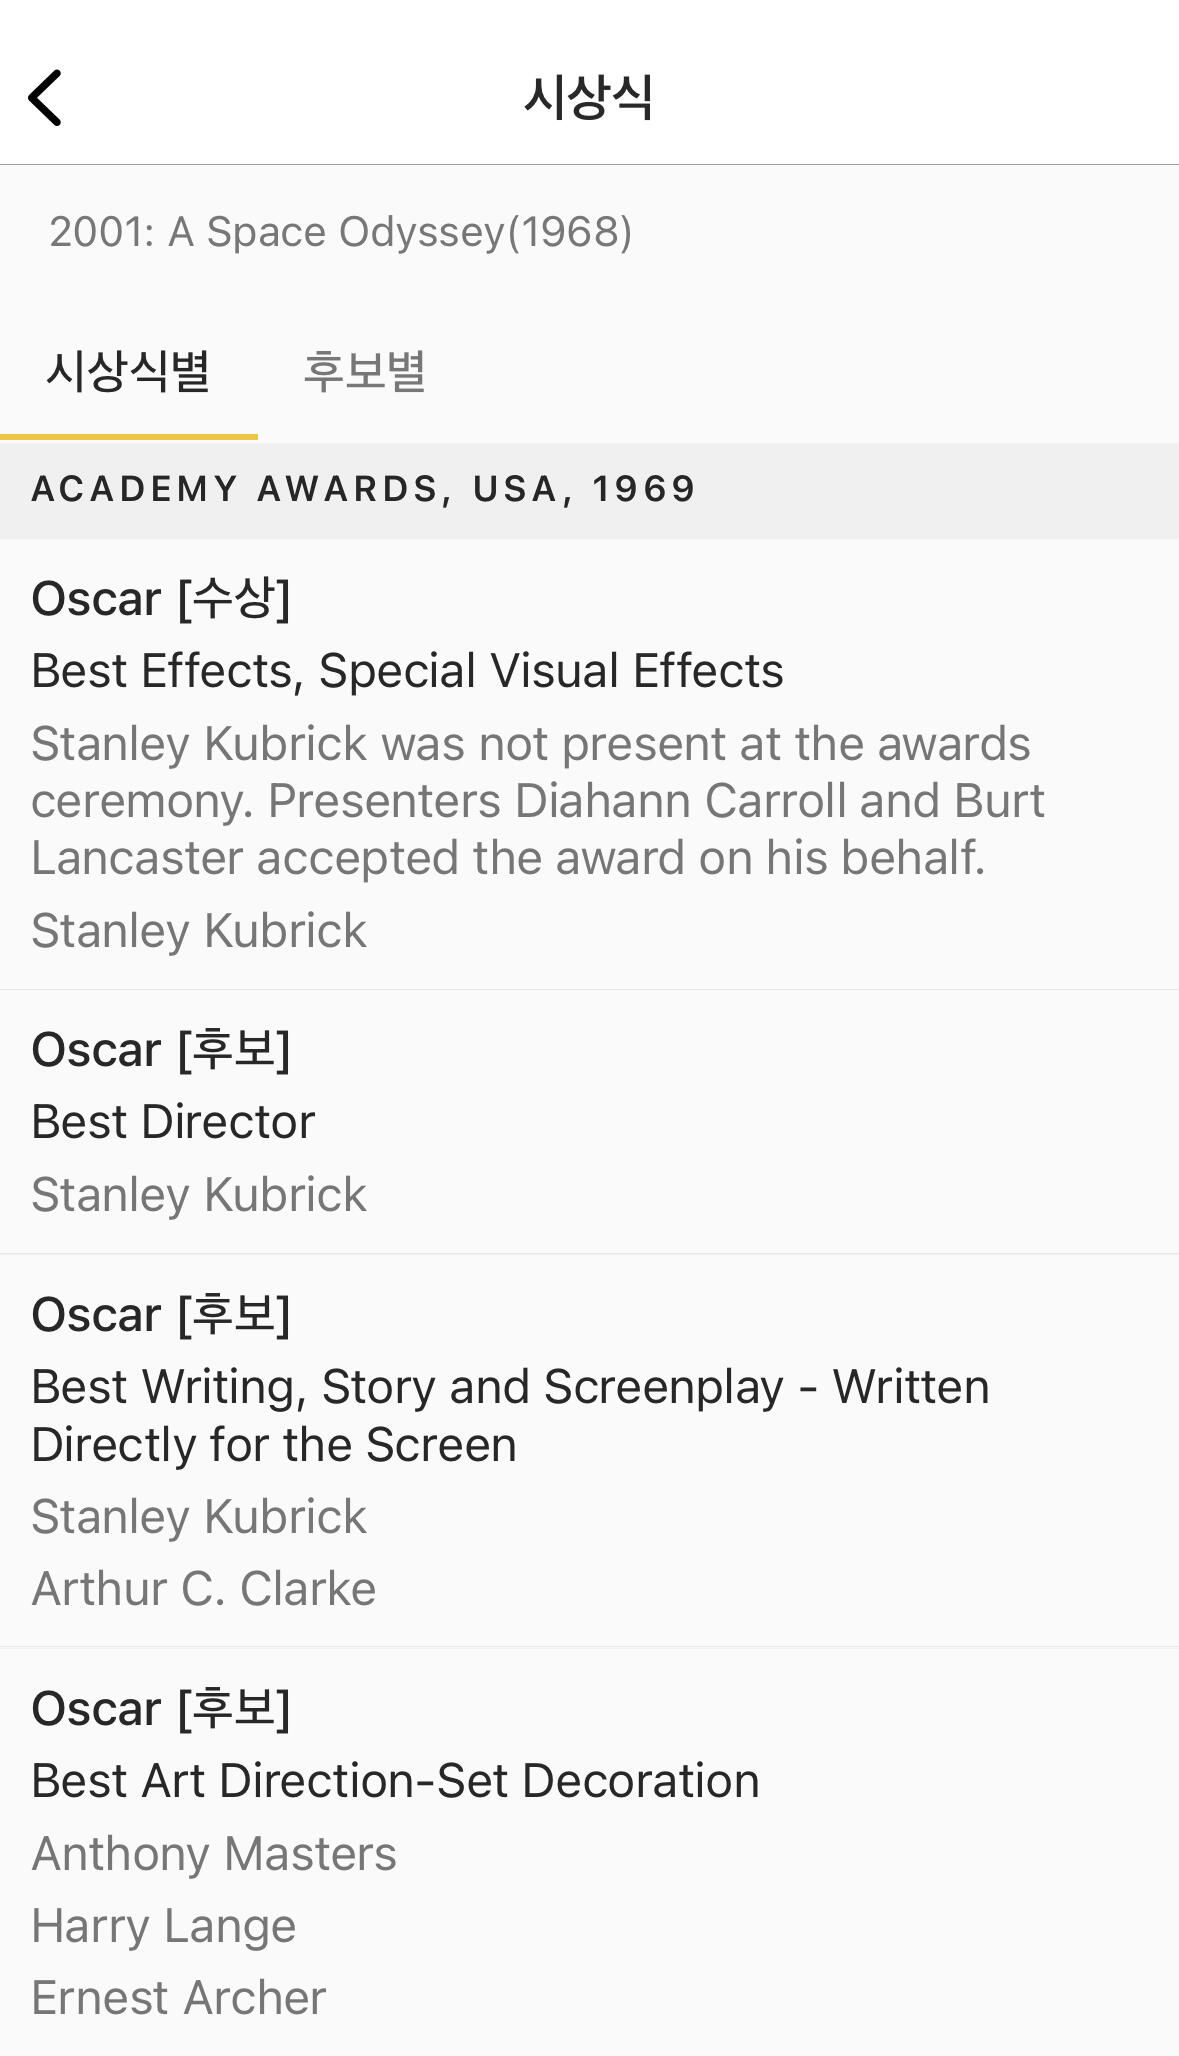
Task: Open Stanley Kubrick under Best Effects
Action: click(x=199, y=931)
